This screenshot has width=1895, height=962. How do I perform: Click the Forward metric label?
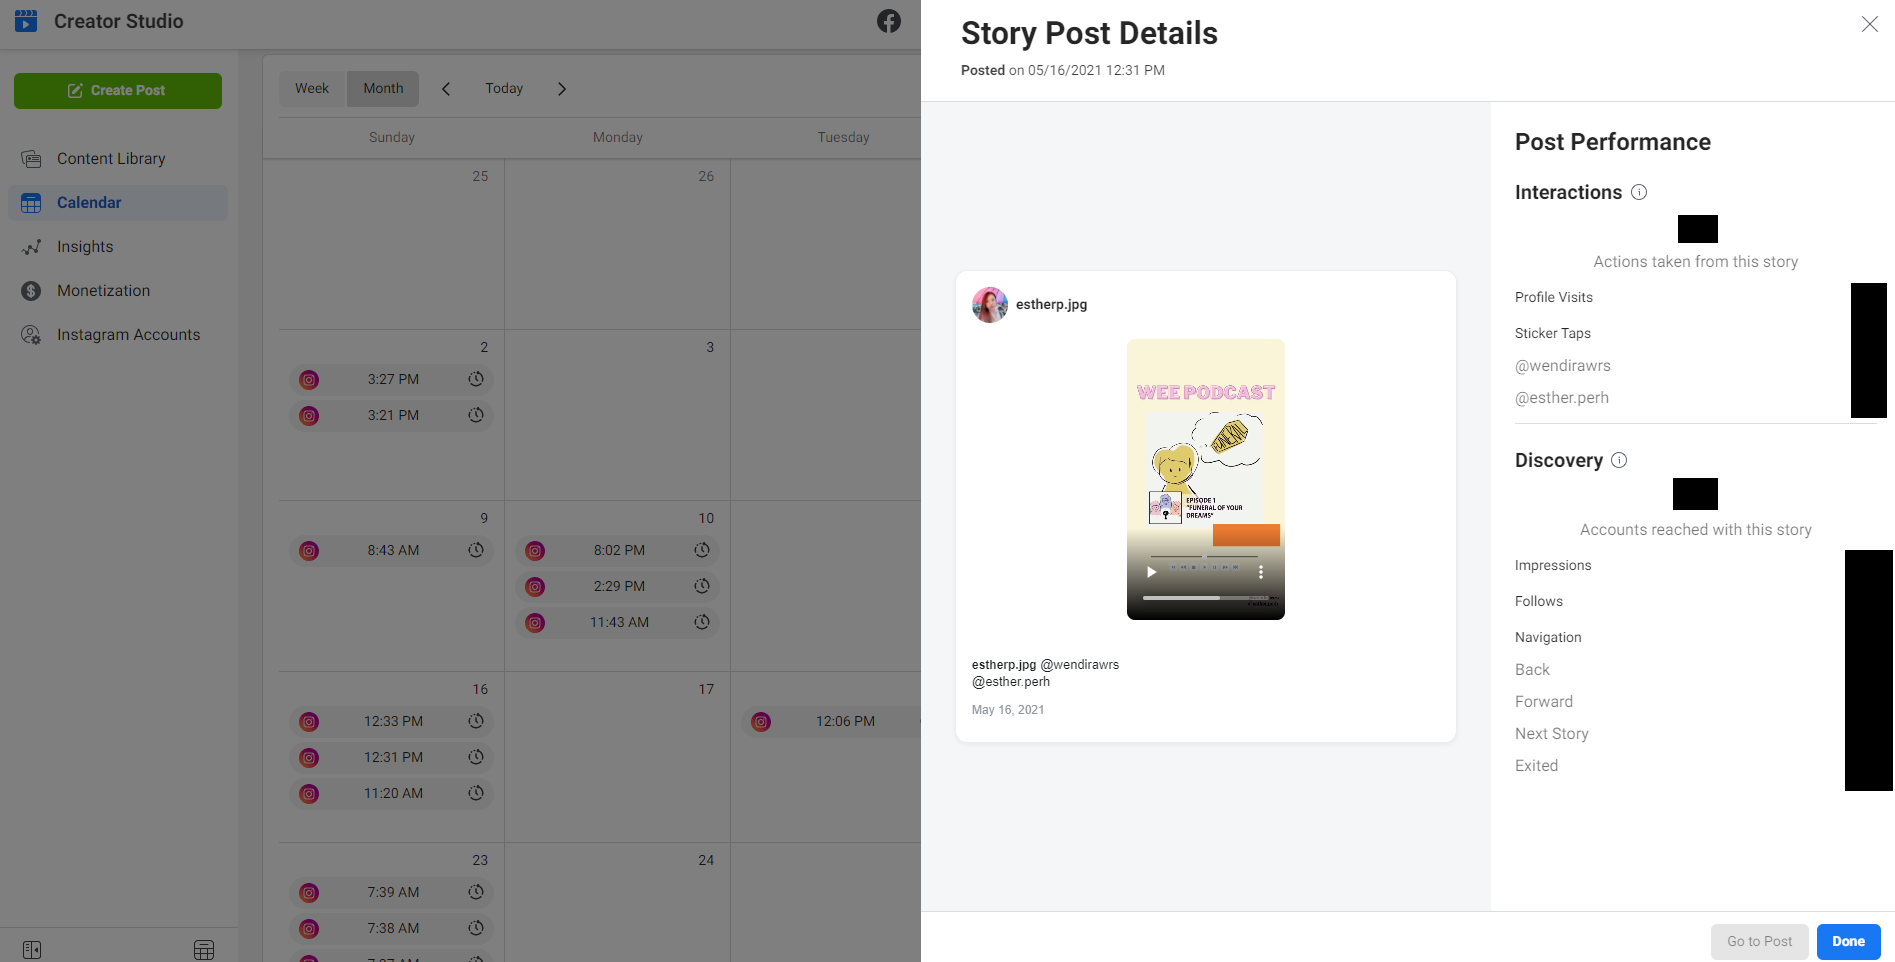[1543, 702]
